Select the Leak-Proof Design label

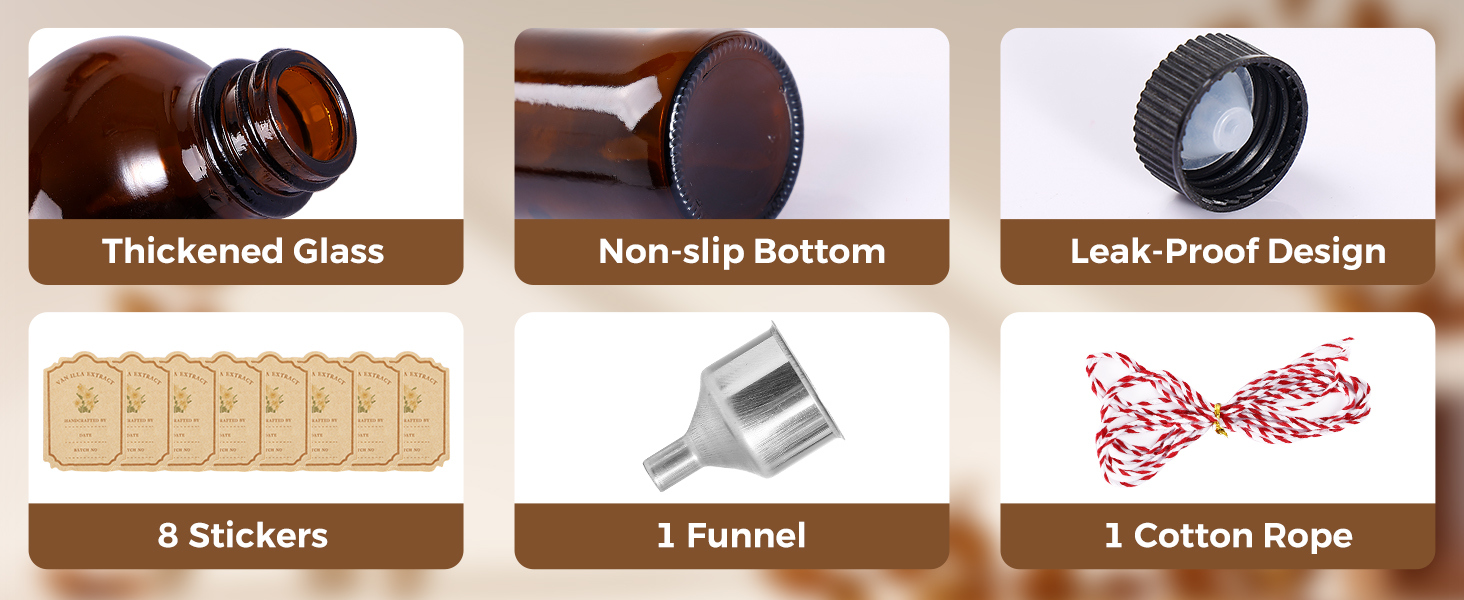[1228, 251]
